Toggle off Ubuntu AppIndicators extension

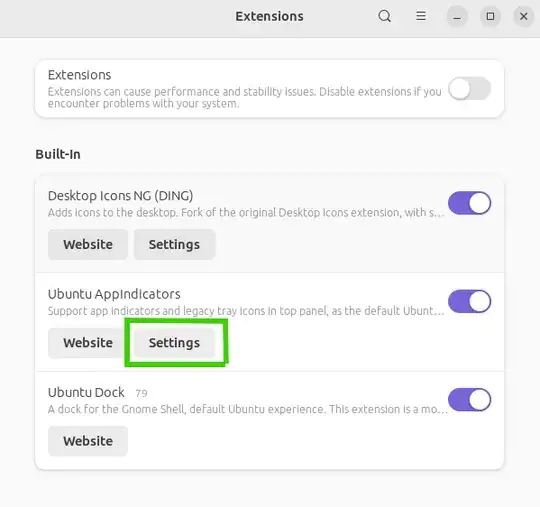point(469,301)
